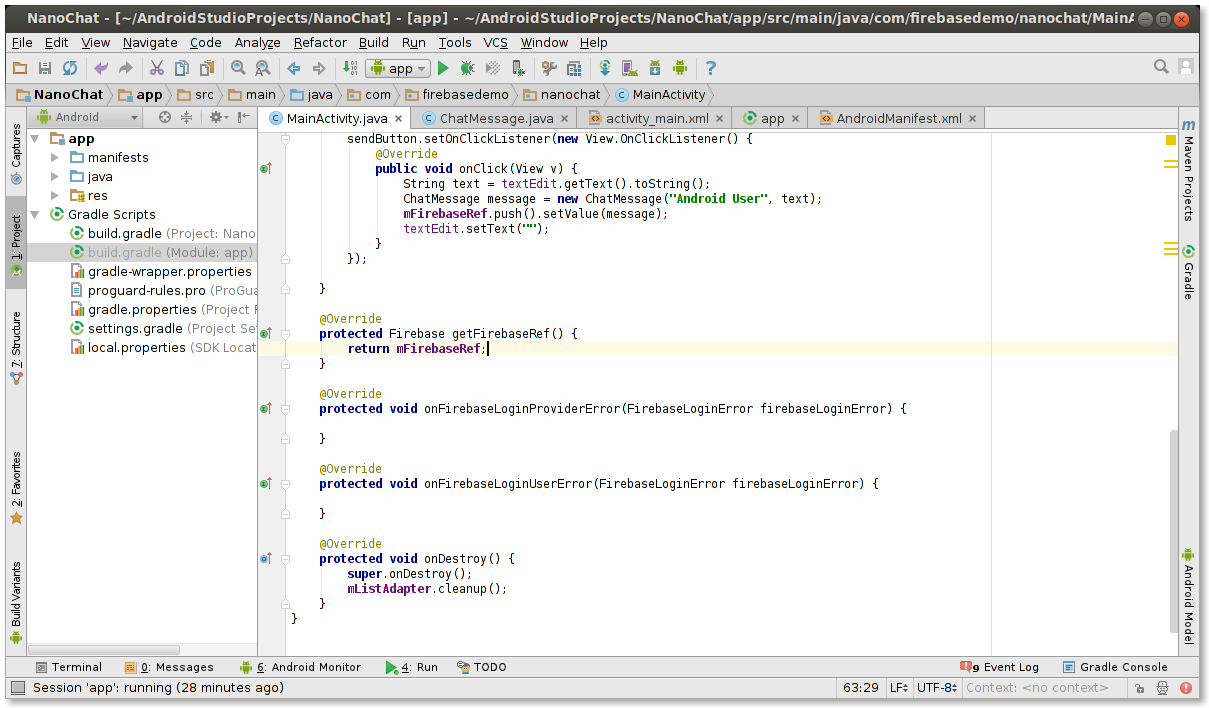The height and width of the screenshot is (708, 1209).
Task: Expand the java folder
Action: coord(55,177)
